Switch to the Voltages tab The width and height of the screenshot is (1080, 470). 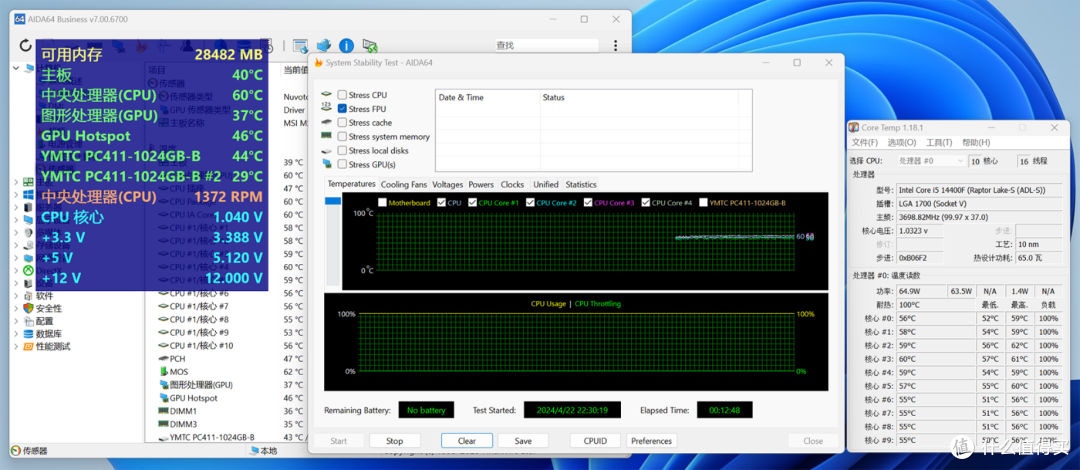448,185
